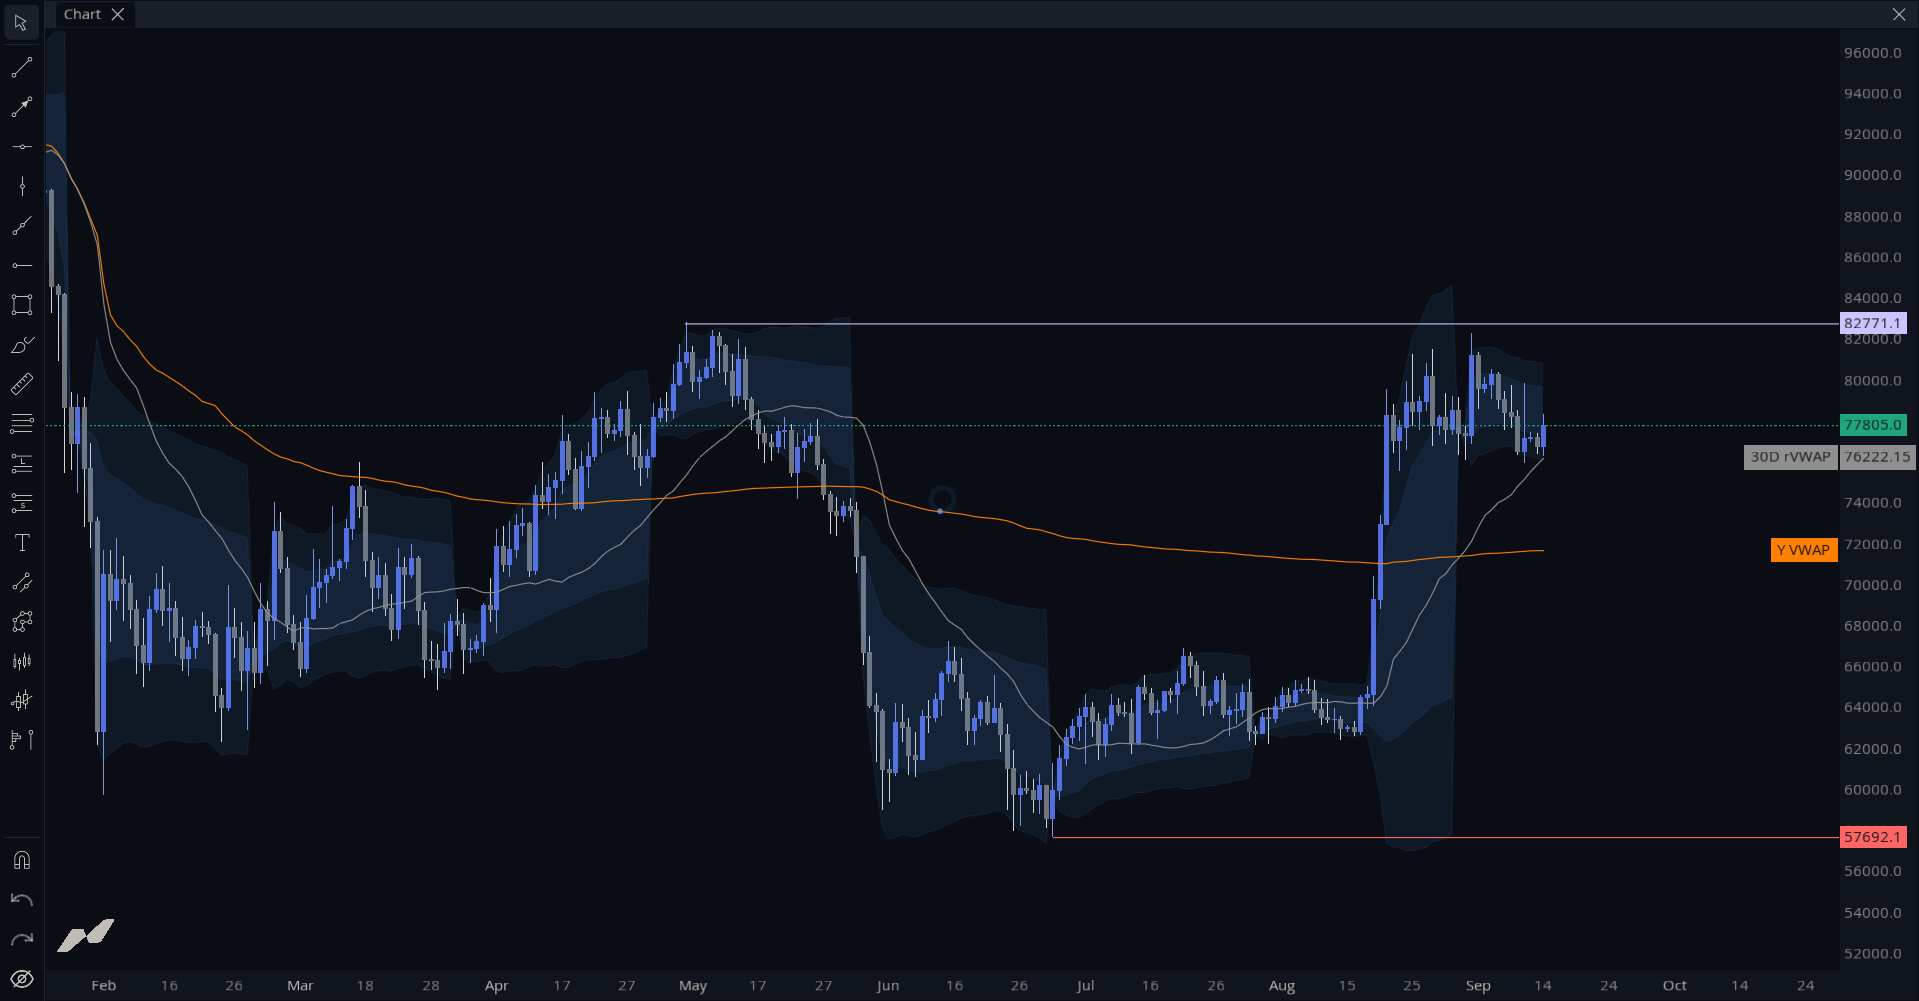The height and width of the screenshot is (1001, 1919).
Task: Select the crossed-out candlestick tool
Action: [x=21, y=701]
